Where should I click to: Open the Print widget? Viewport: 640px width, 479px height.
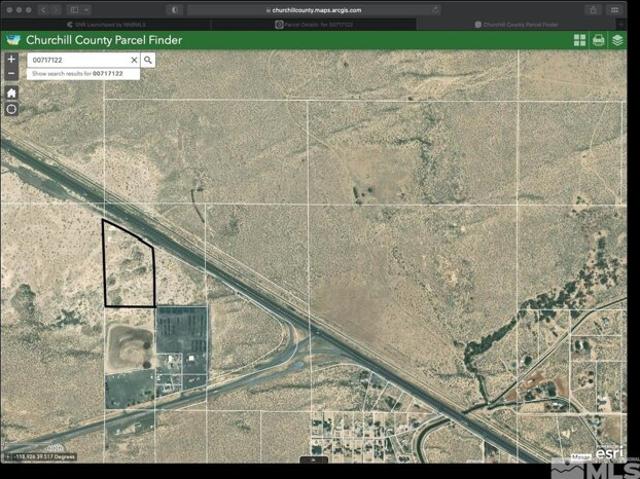598,40
